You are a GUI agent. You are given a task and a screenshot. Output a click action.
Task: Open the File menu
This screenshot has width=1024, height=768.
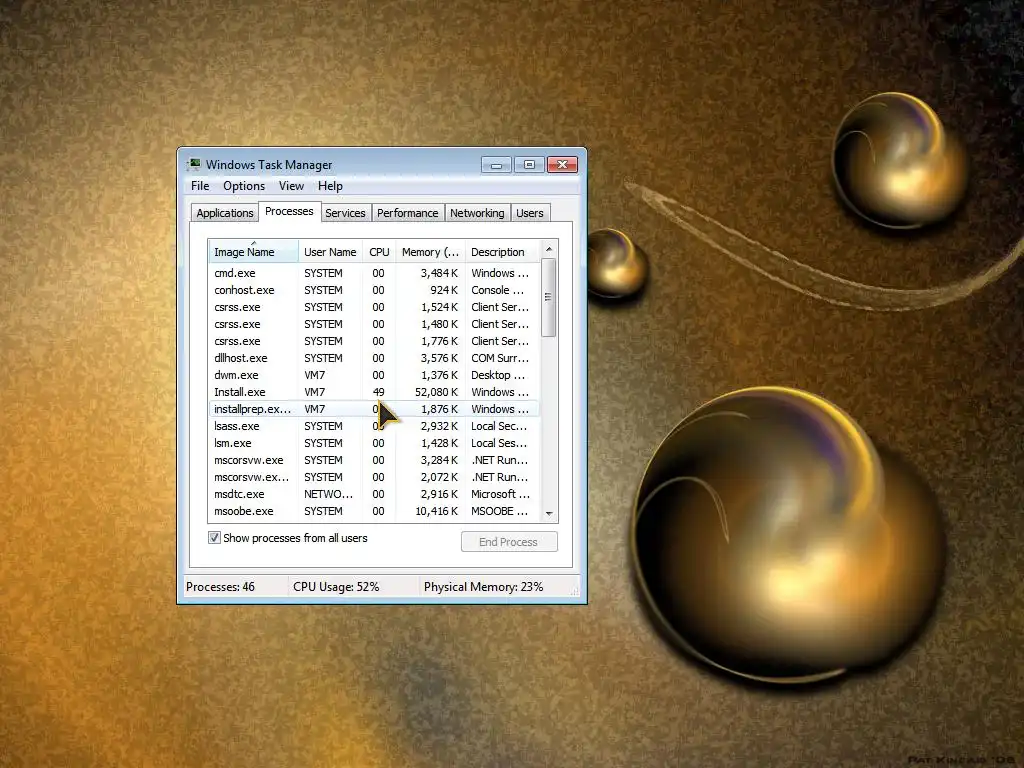200,186
